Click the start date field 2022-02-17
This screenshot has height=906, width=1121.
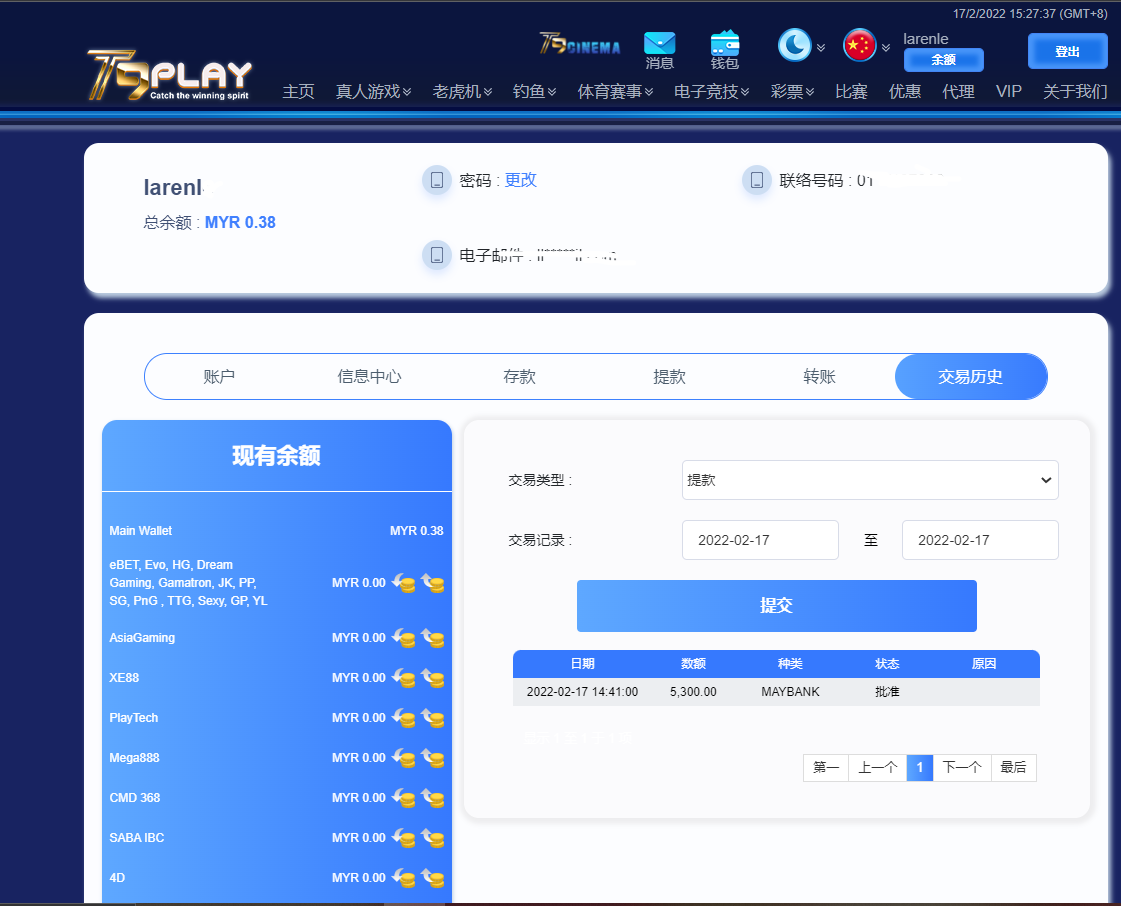(x=760, y=540)
